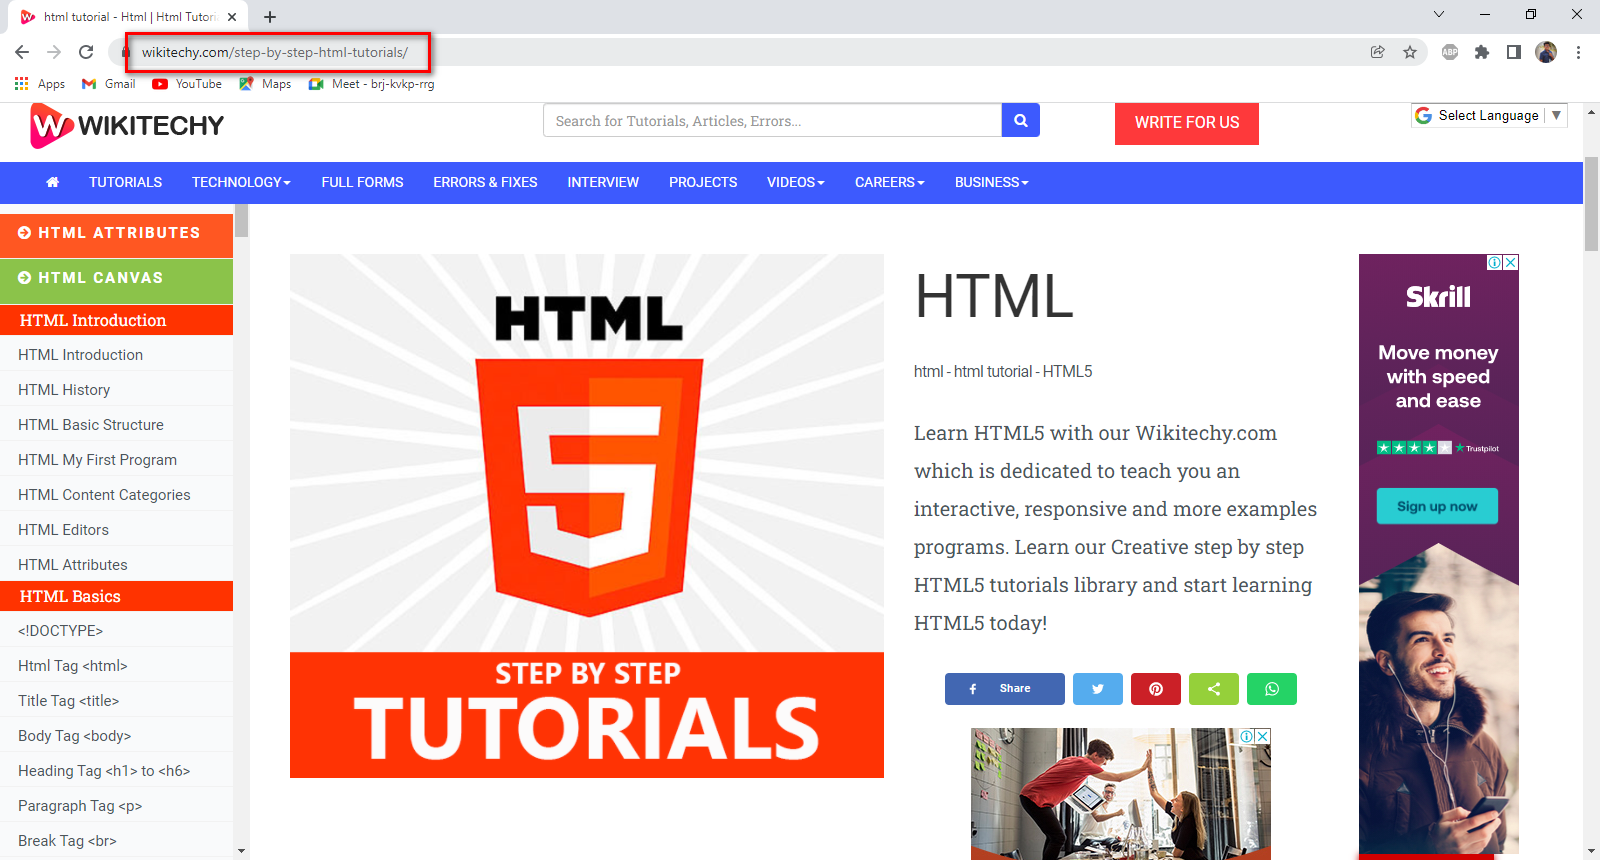The image size is (1600, 860).
Task: Open the CAREERS dropdown menu
Action: point(889,182)
